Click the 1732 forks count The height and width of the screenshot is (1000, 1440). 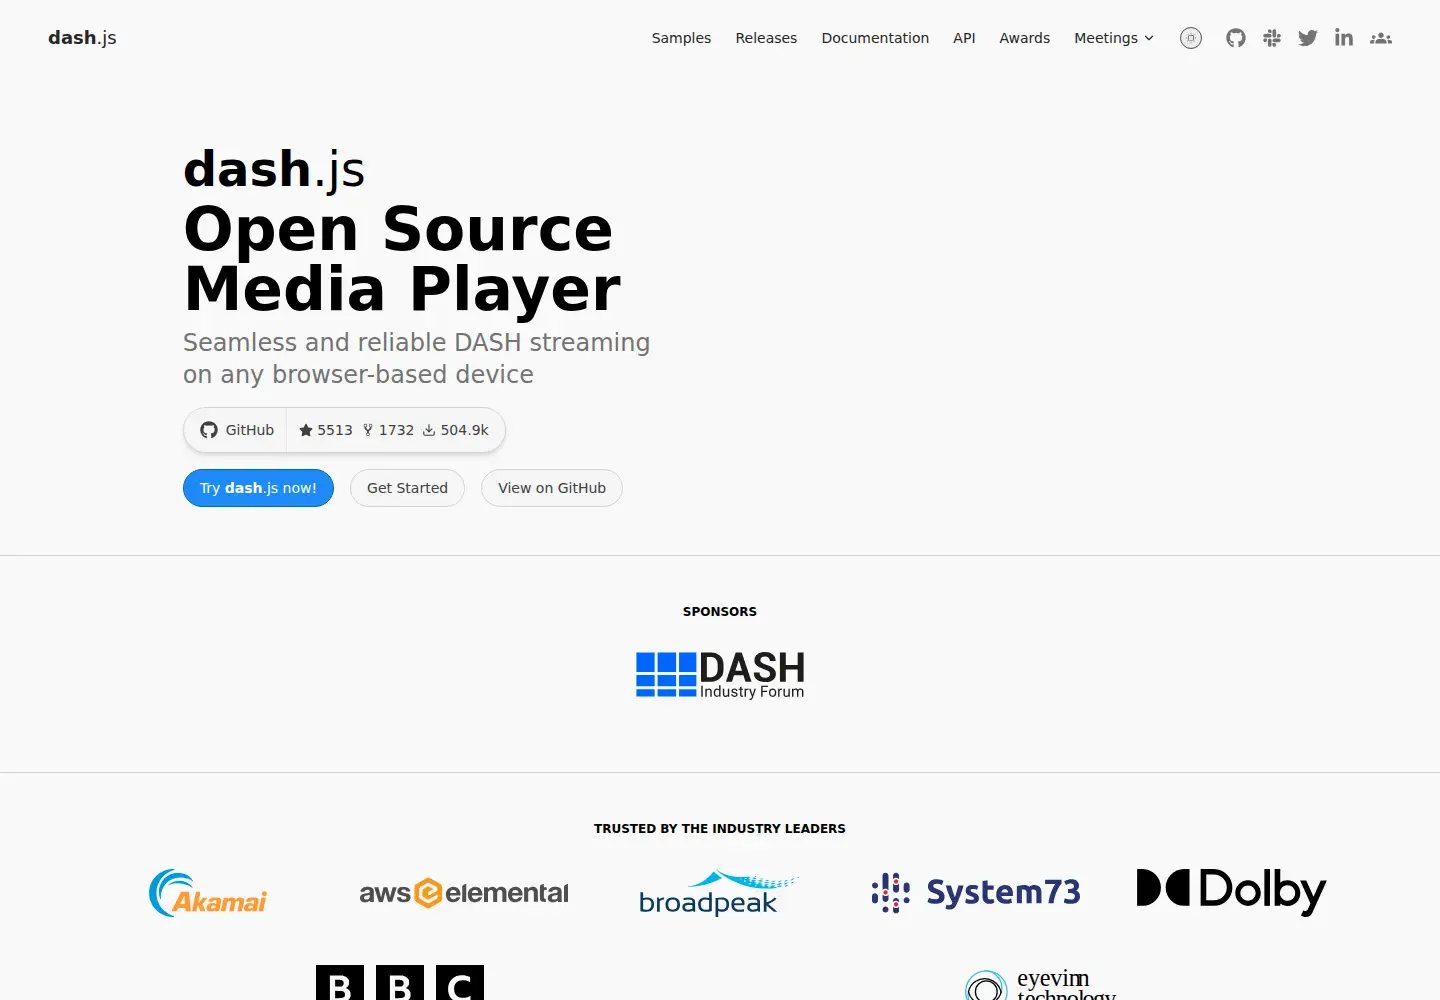pyautogui.click(x=388, y=430)
